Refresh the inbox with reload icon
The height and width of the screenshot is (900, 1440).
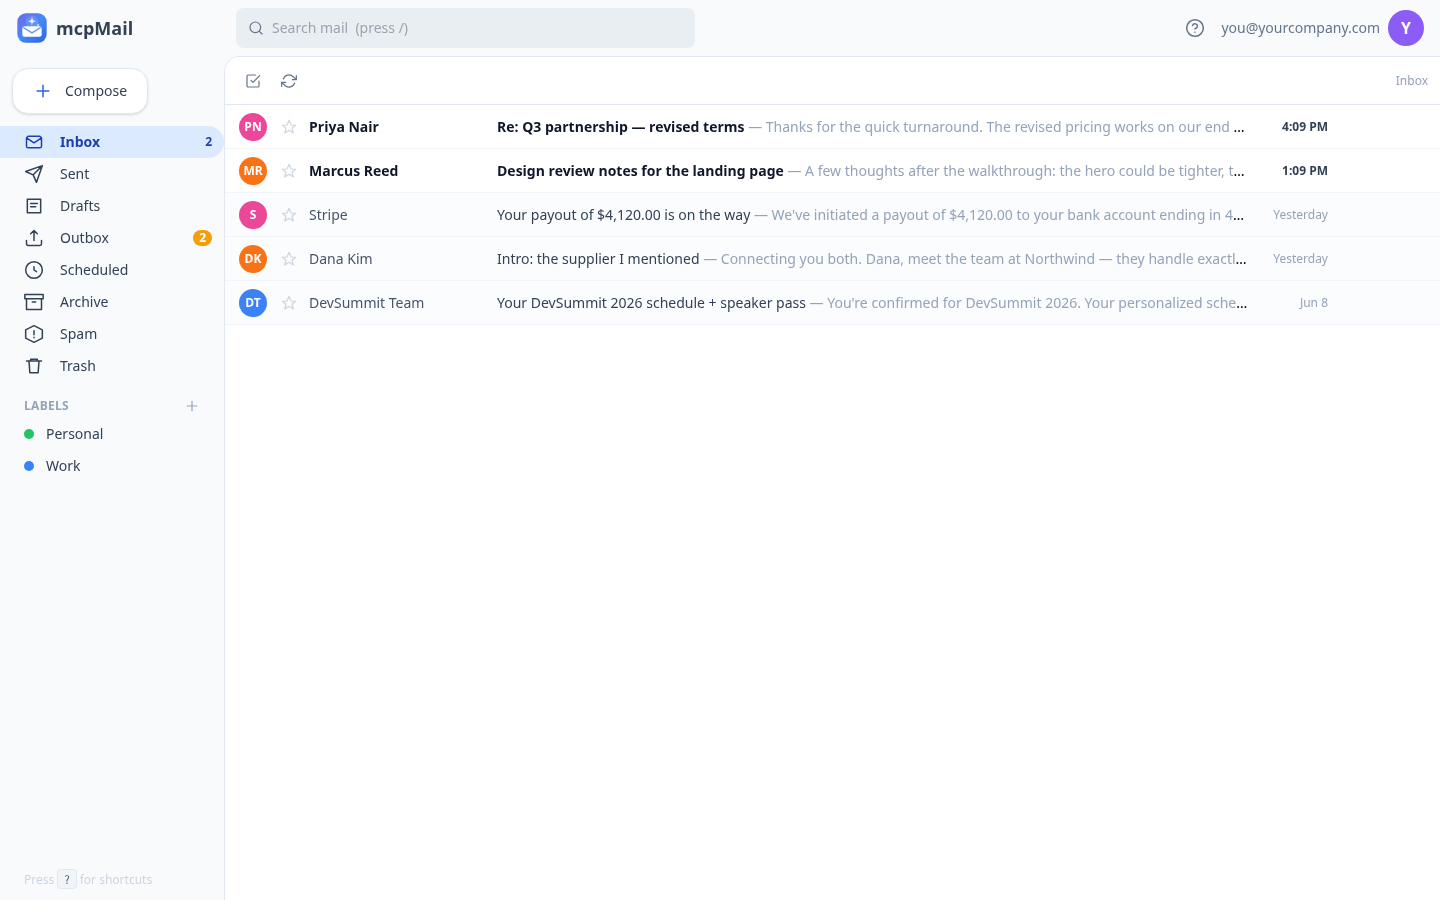289,81
